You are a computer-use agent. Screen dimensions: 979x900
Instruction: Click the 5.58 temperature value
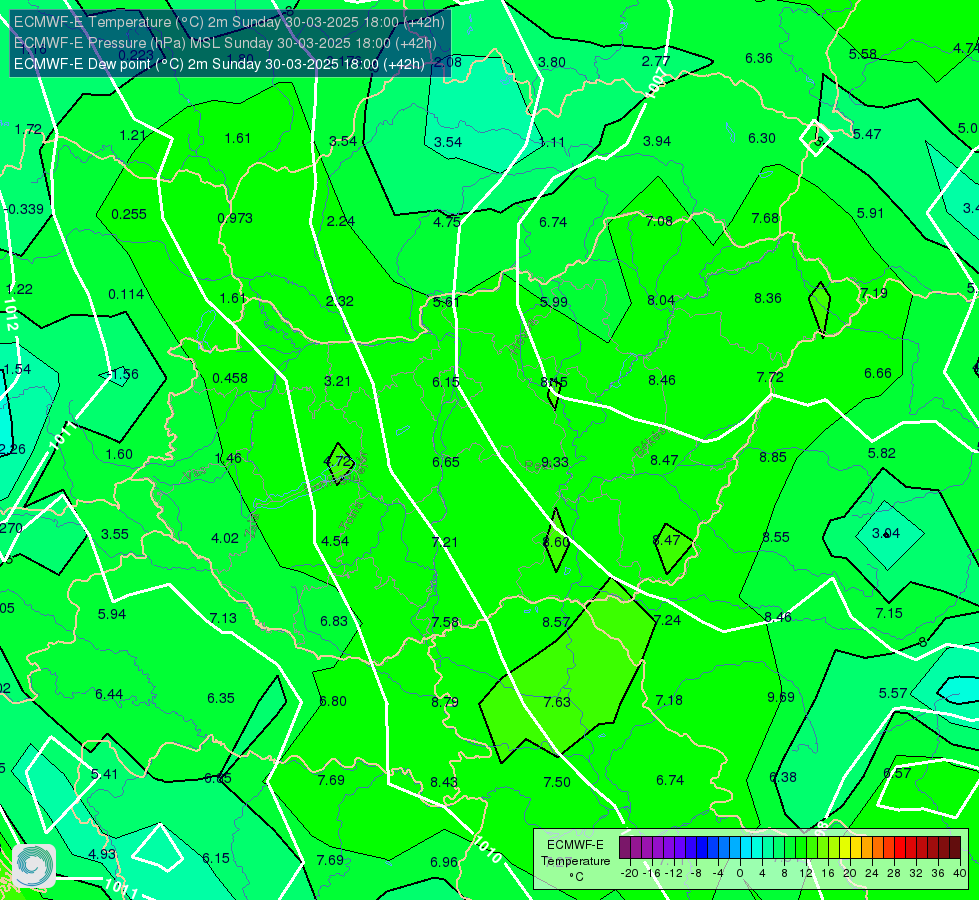point(862,54)
